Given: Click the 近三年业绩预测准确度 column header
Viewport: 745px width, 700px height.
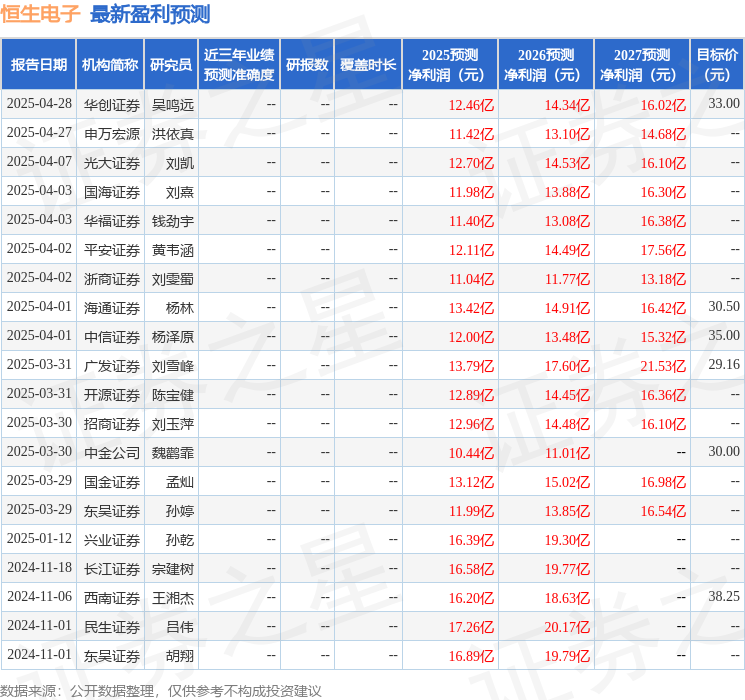Looking at the screenshot, I should (x=239, y=65).
